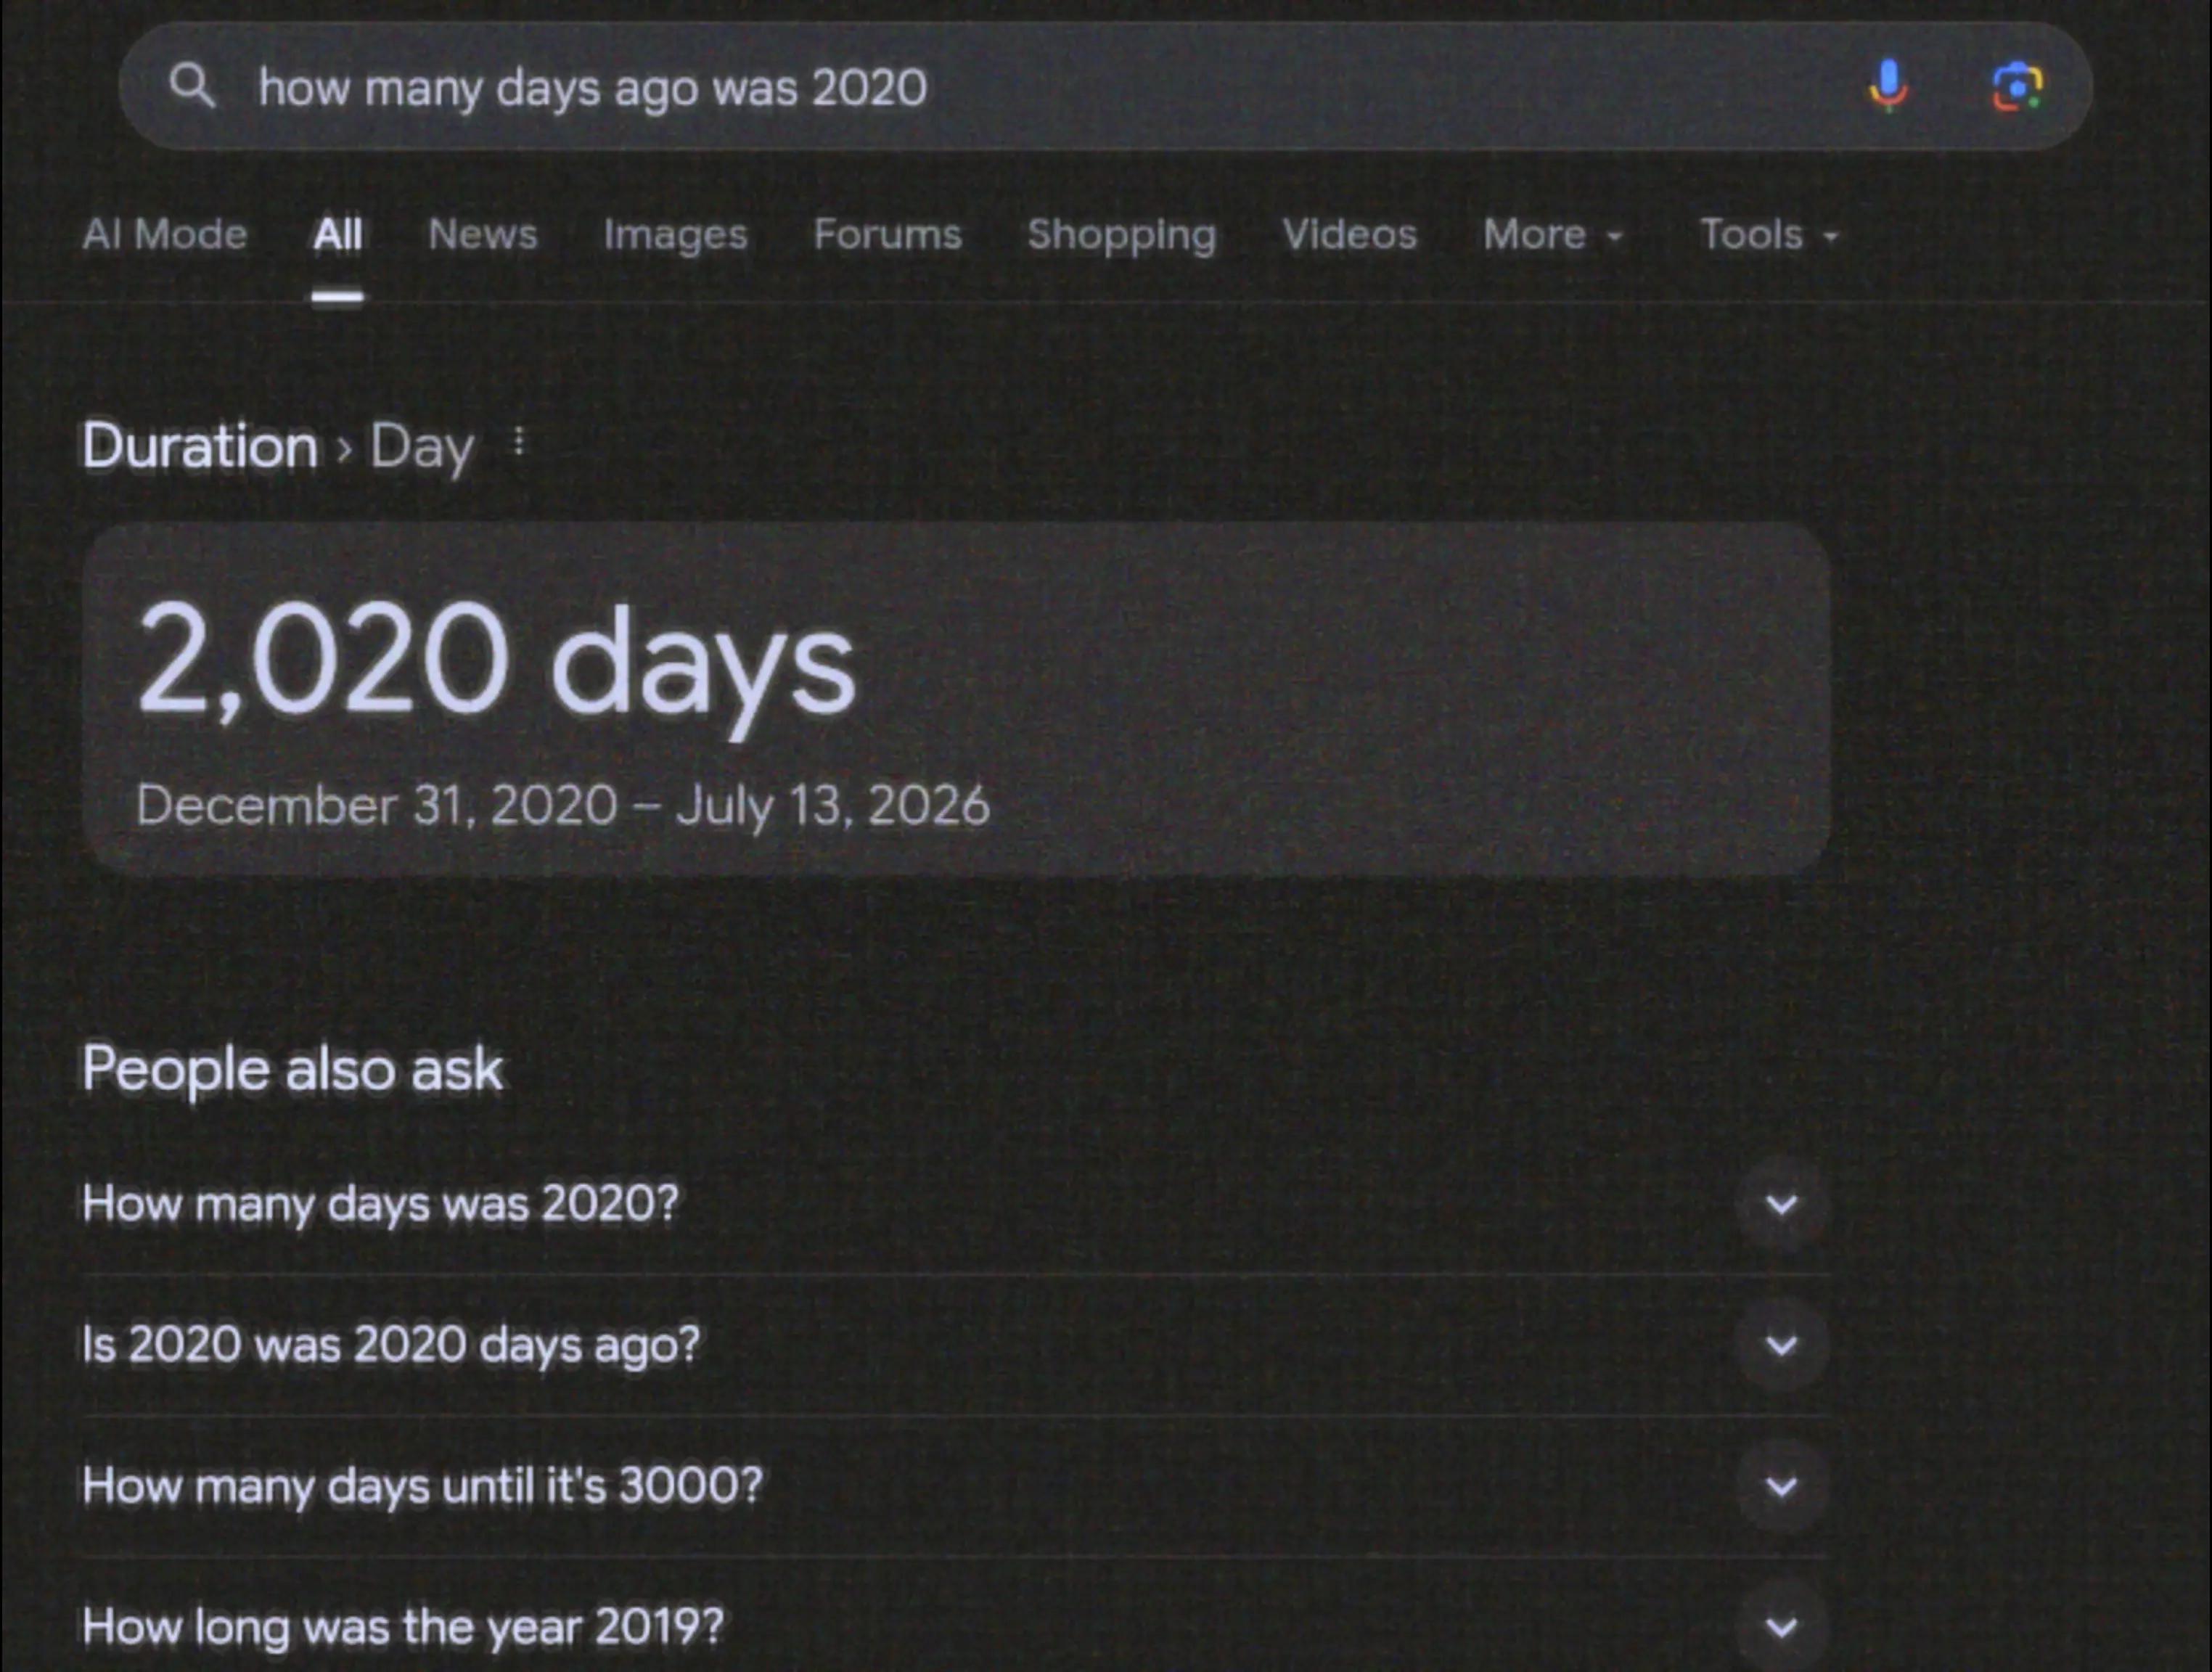The width and height of the screenshot is (2212, 1672).
Task: Open the three-dot menu beside Duration Day
Action: click(518, 441)
